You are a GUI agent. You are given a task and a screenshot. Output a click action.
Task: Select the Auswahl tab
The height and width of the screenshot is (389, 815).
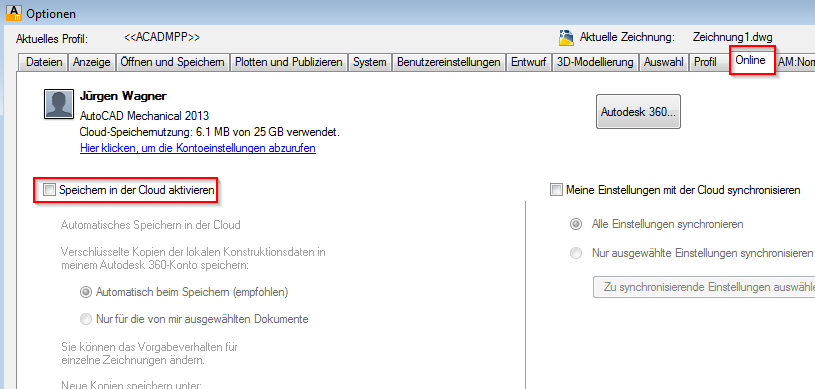pyautogui.click(x=664, y=62)
